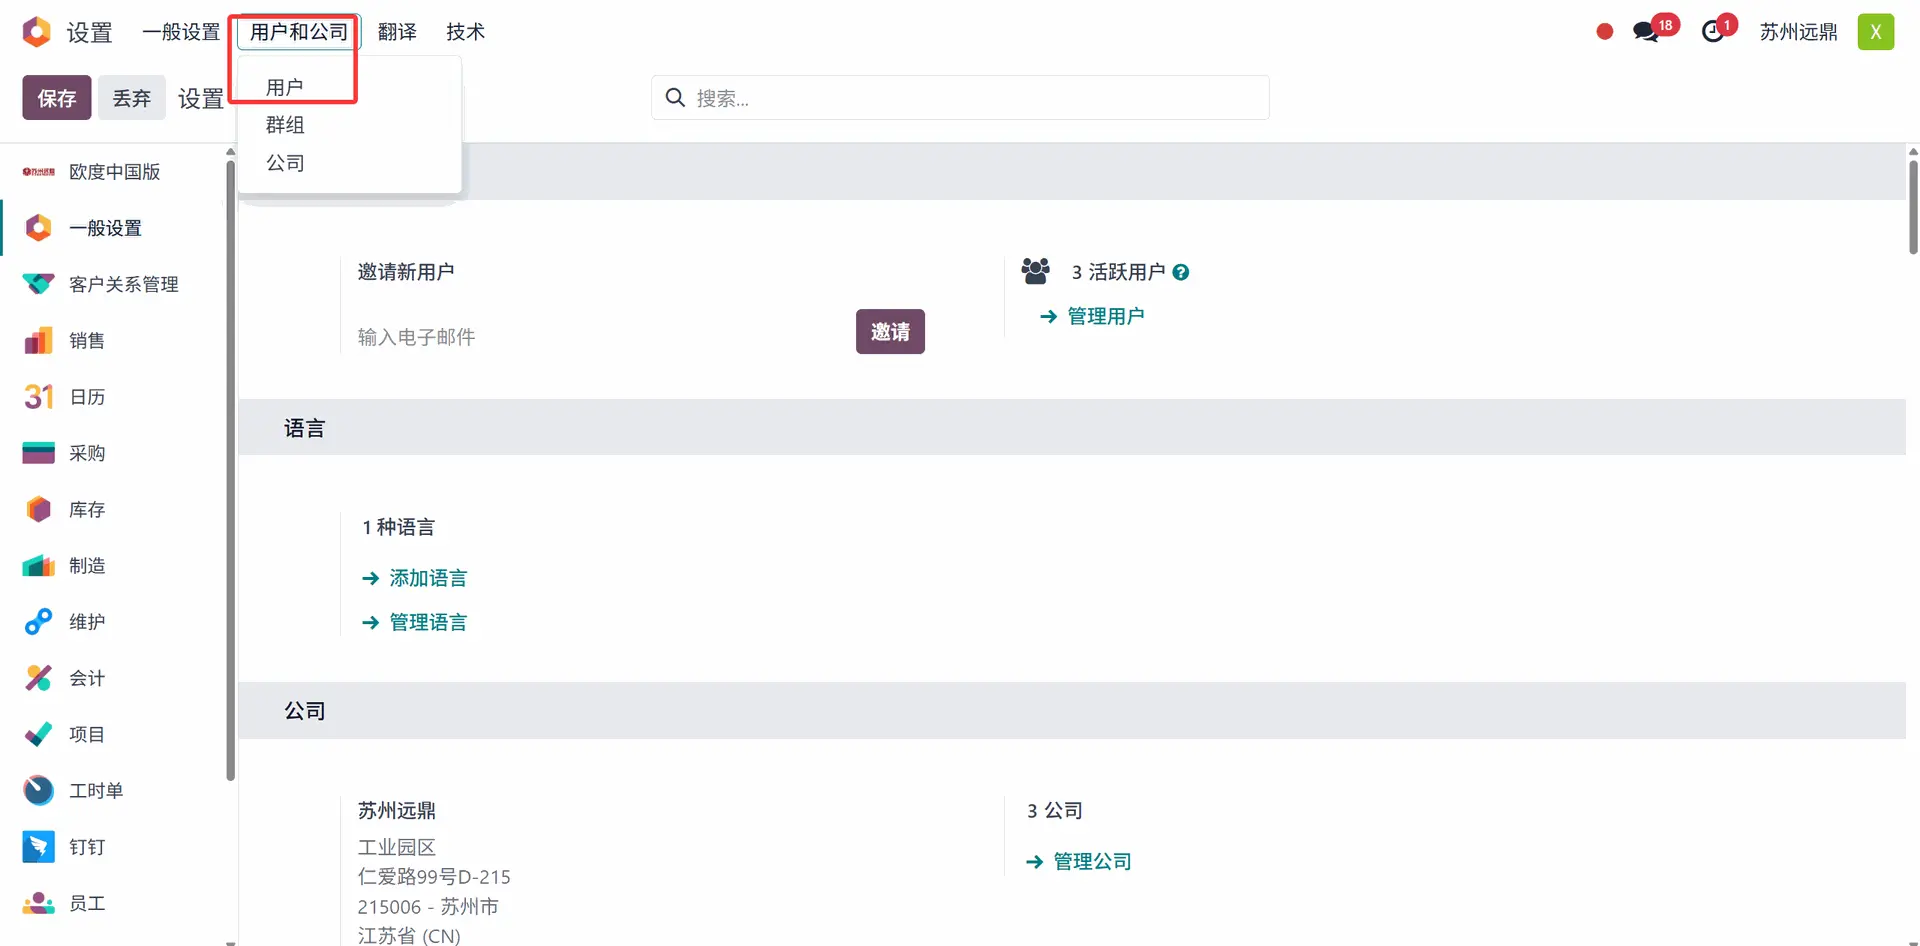Open the 翻译 menu
1920x946 pixels.
click(x=397, y=32)
